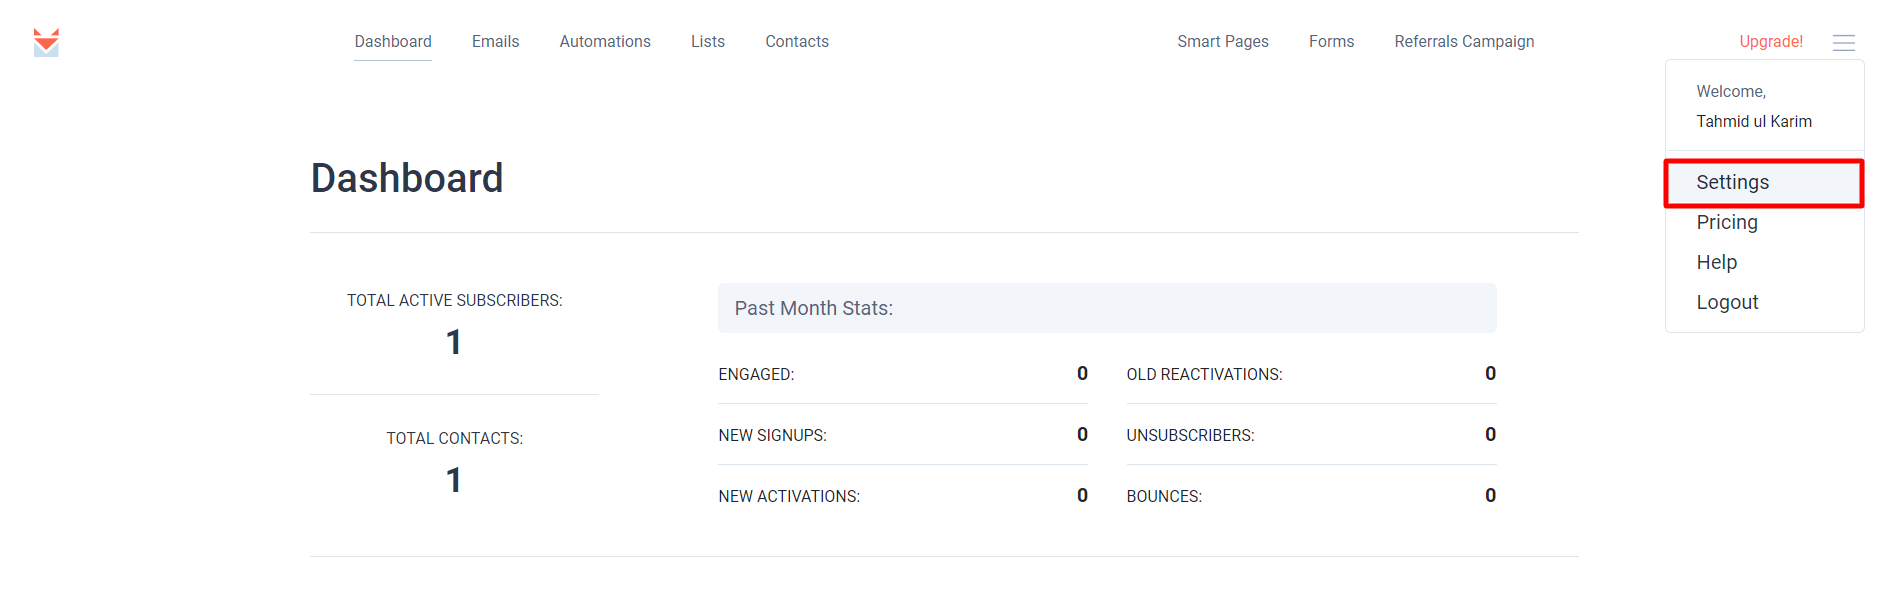Open the Automations tab
This screenshot has width=1887, height=589.
pyautogui.click(x=605, y=41)
